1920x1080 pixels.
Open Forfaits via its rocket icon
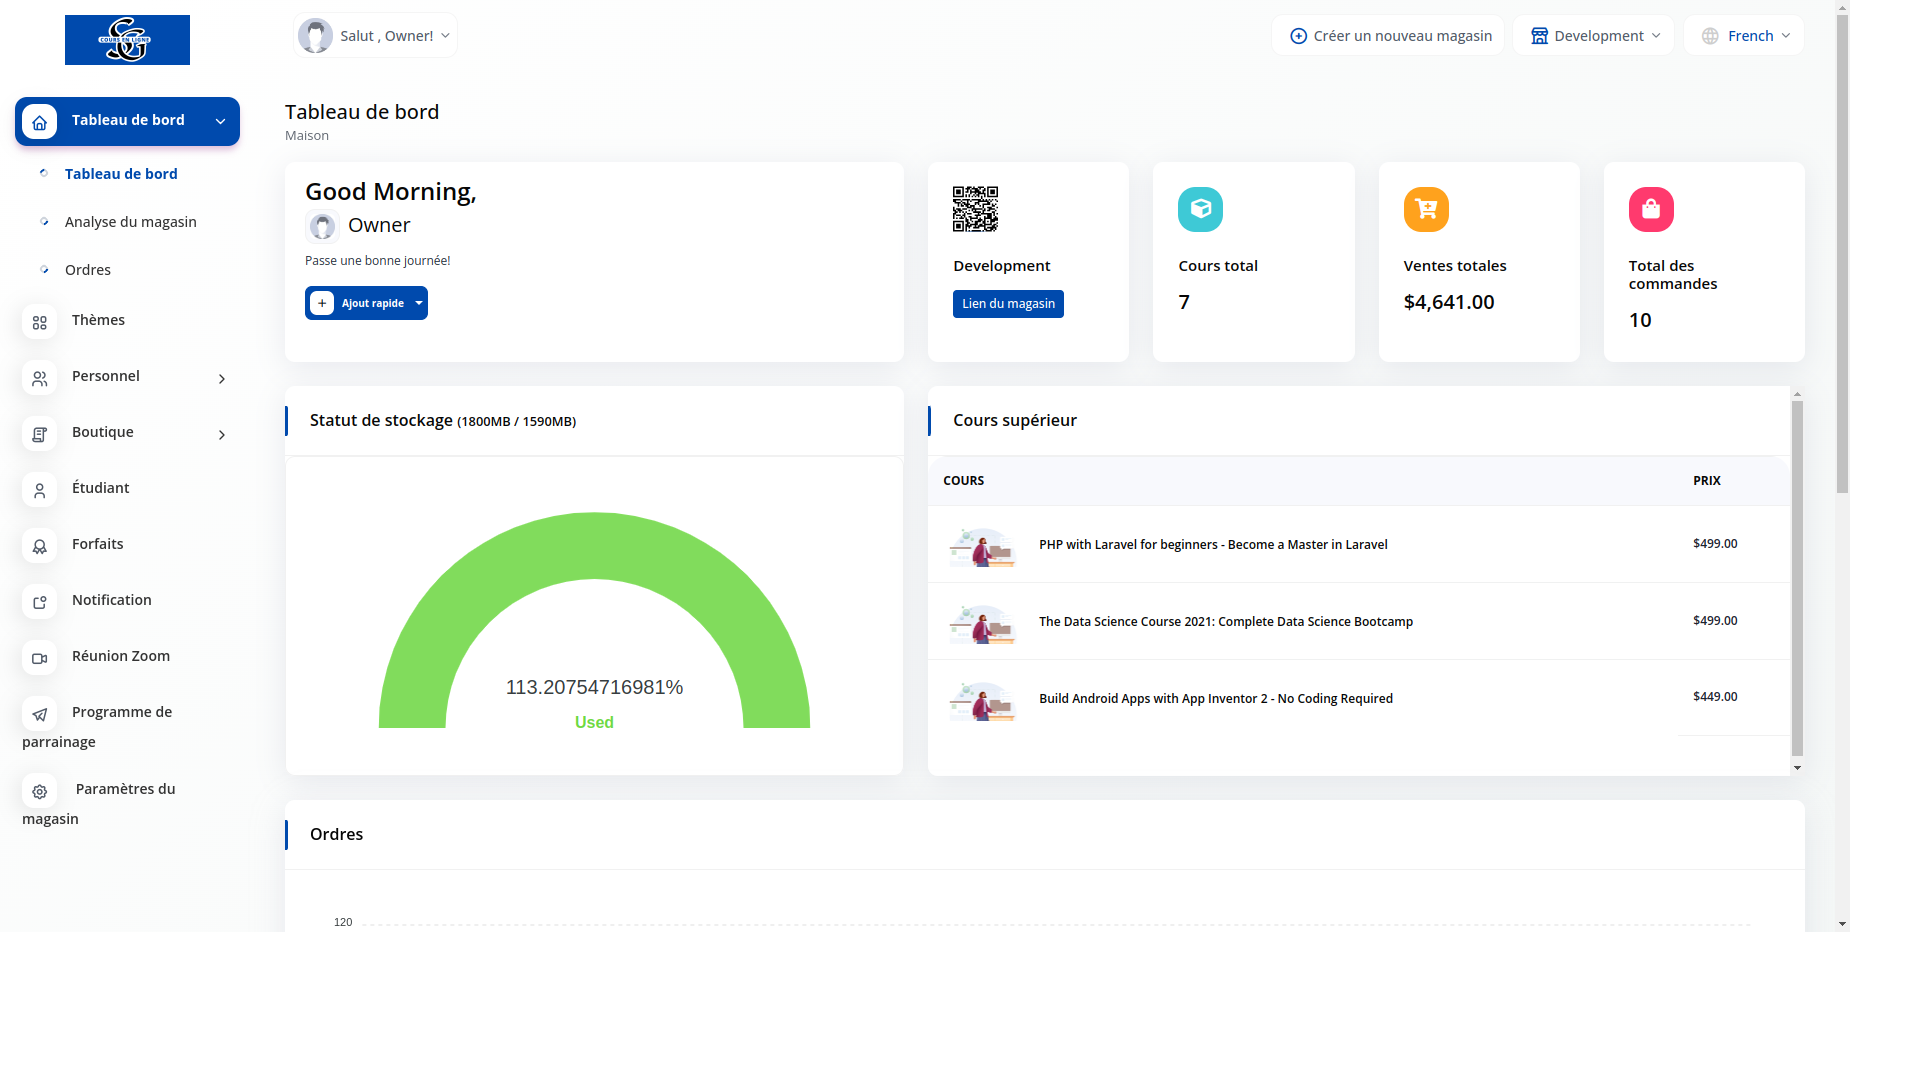coord(39,546)
